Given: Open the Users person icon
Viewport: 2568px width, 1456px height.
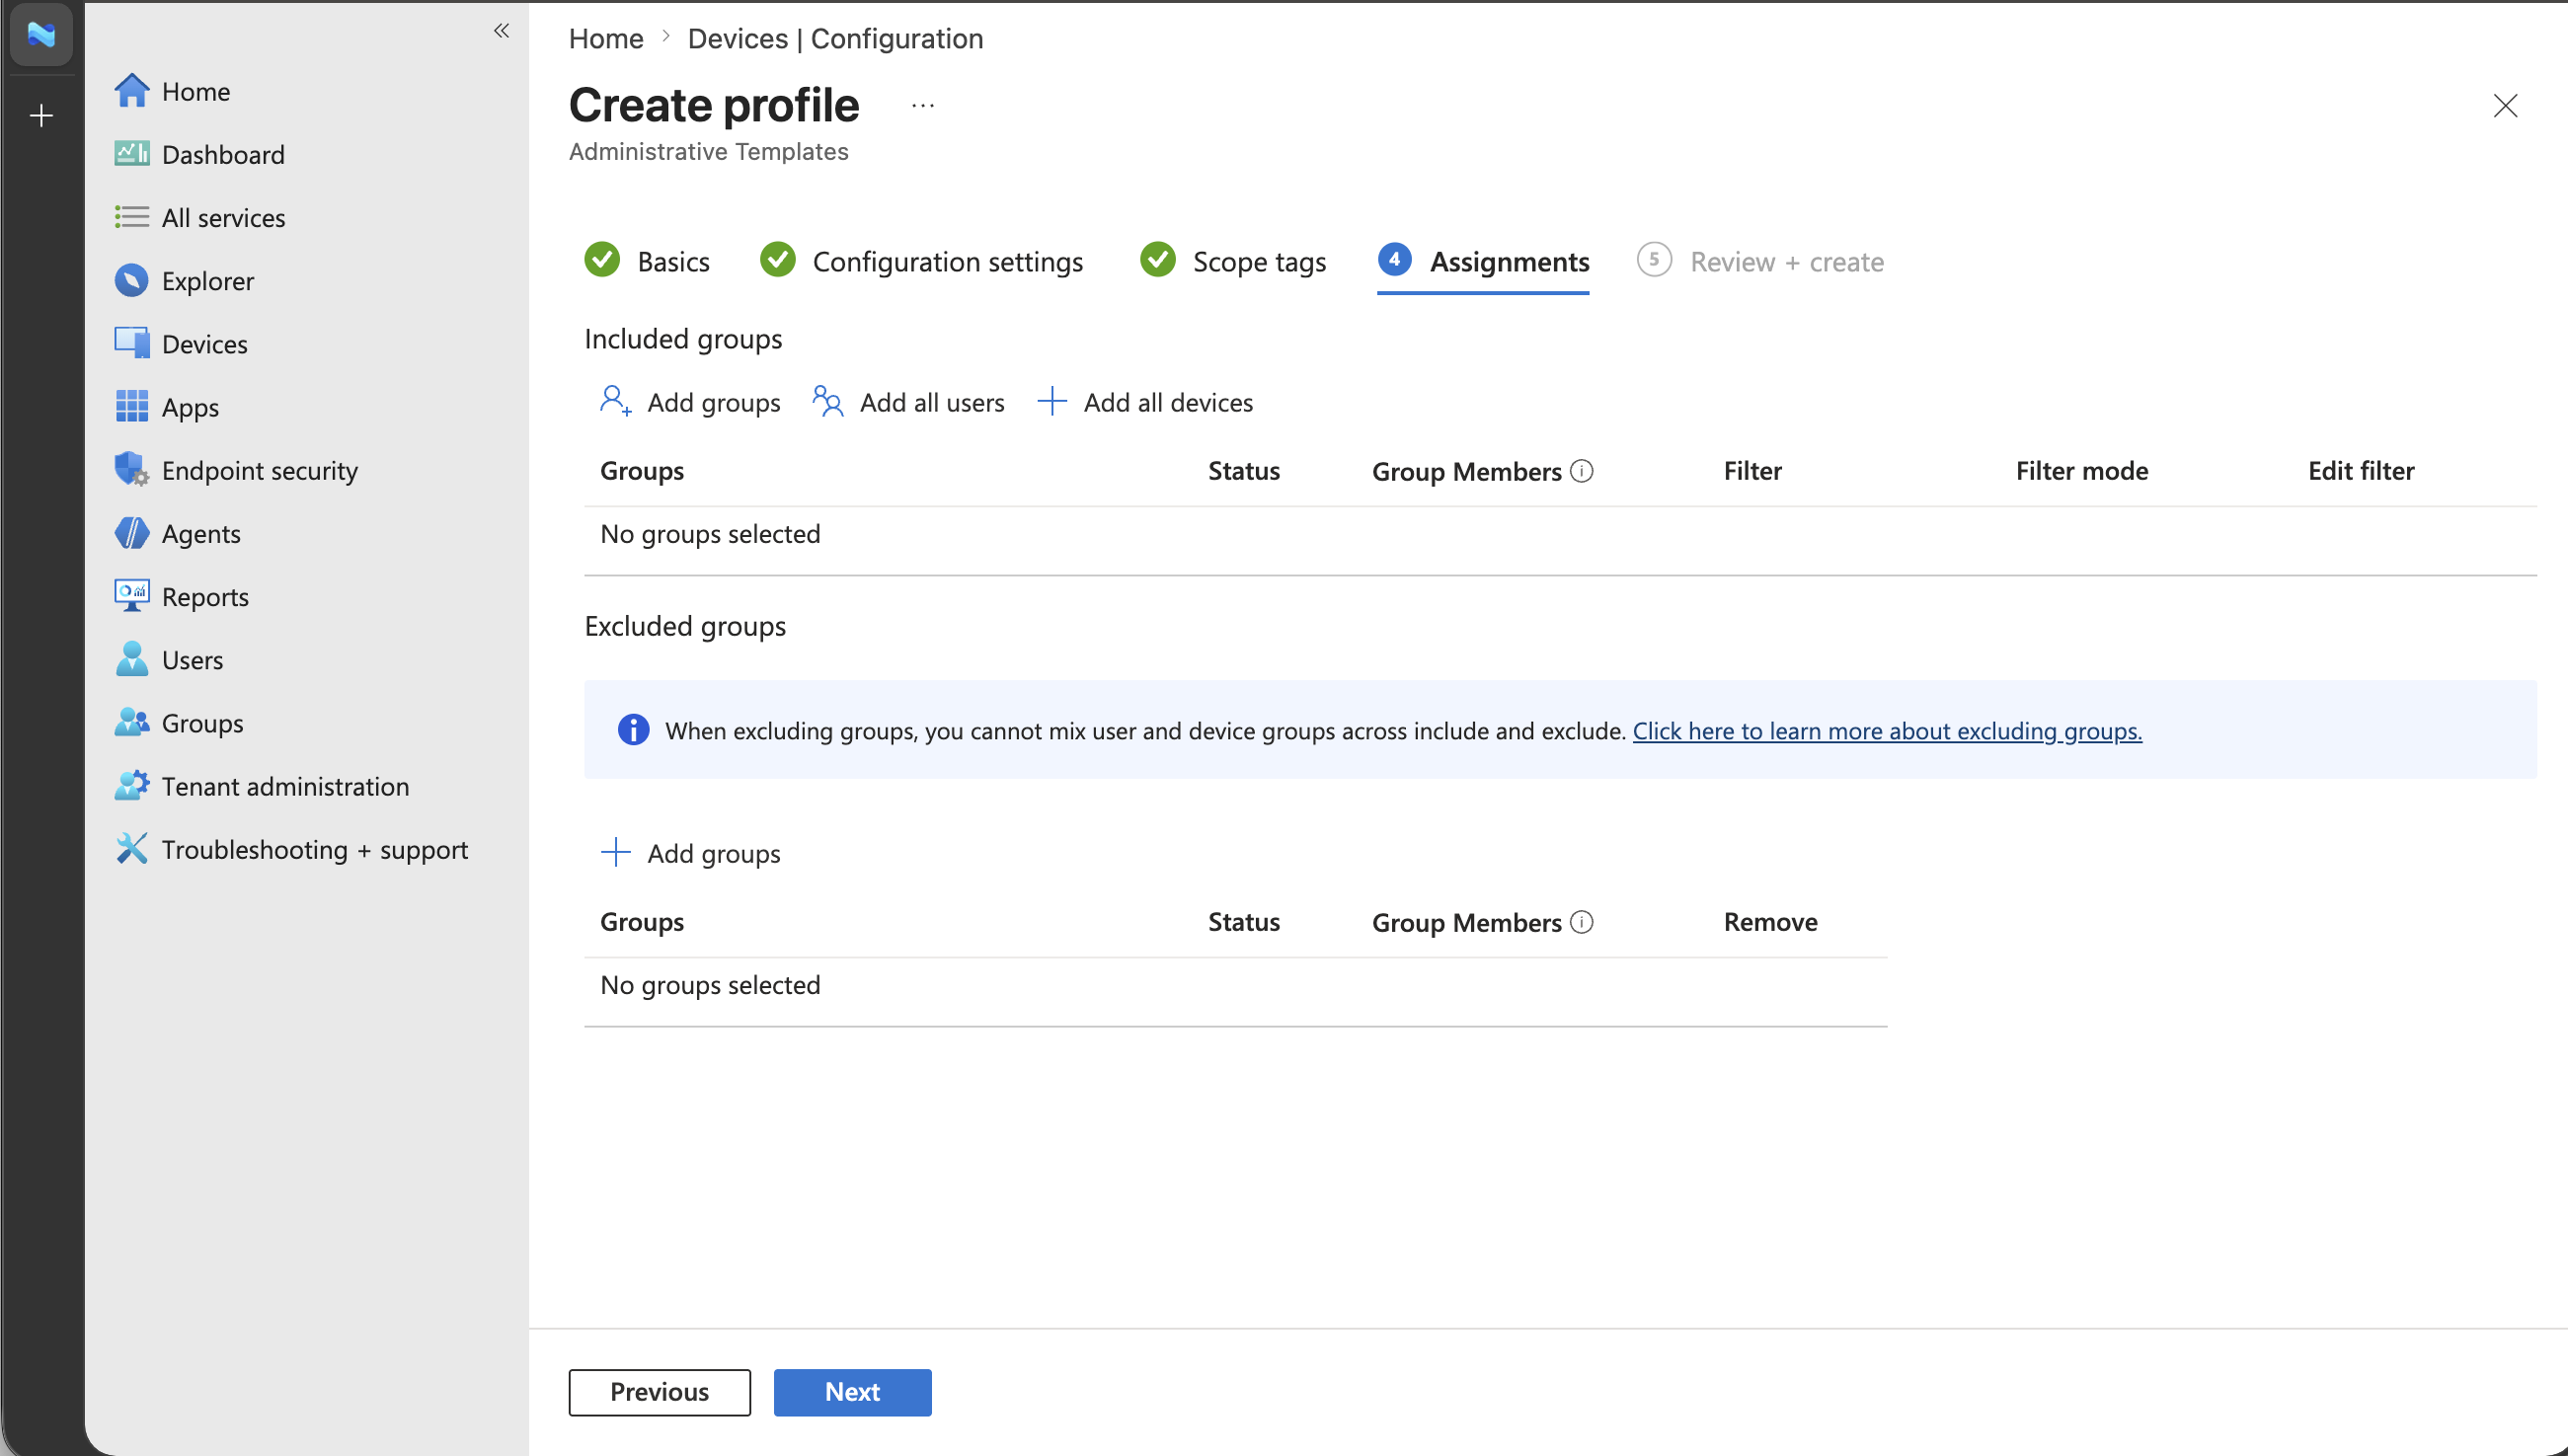Looking at the screenshot, I should click(131, 659).
